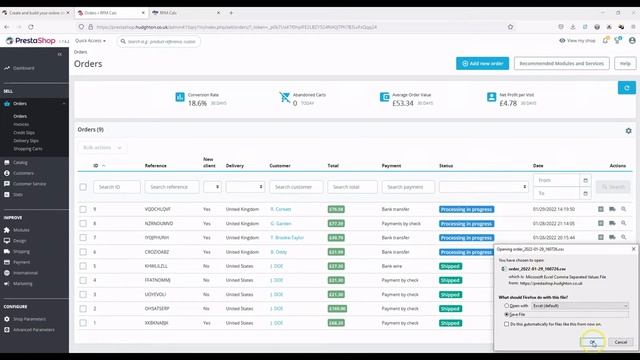640x360 pixels.
Task: Select the checkbox for order 8
Action: pyautogui.click(x=83, y=223)
